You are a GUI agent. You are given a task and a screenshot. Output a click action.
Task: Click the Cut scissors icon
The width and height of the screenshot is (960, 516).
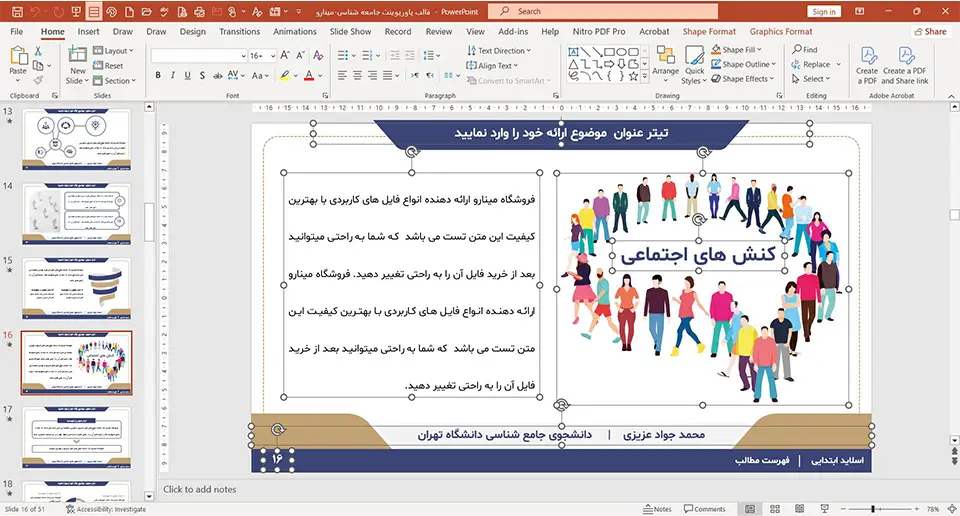[38, 51]
